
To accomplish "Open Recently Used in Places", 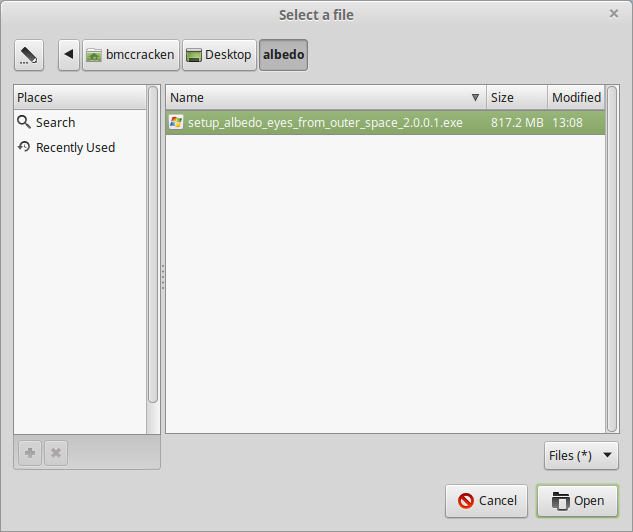I will (80, 147).
